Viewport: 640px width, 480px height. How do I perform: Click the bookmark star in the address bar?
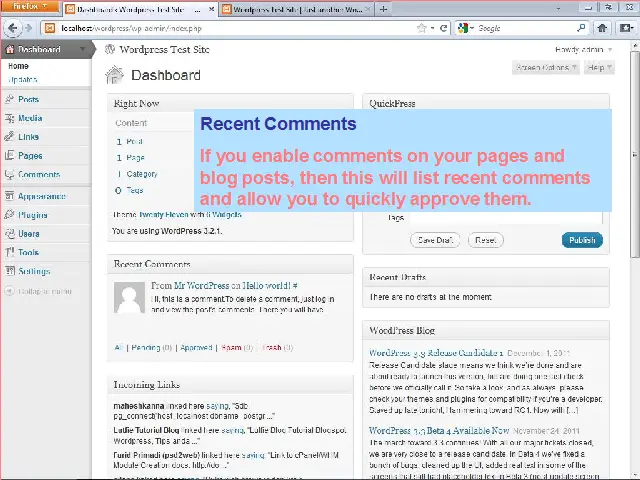422,28
